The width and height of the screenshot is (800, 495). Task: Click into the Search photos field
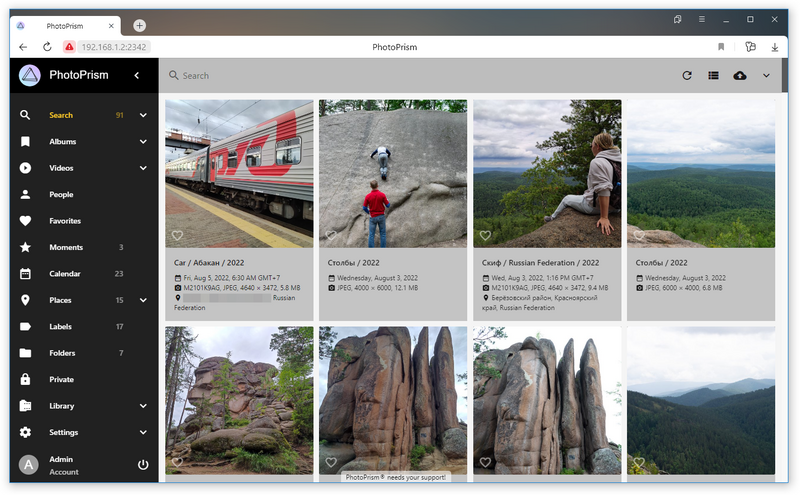pyautogui.click(x=418, y=76)
